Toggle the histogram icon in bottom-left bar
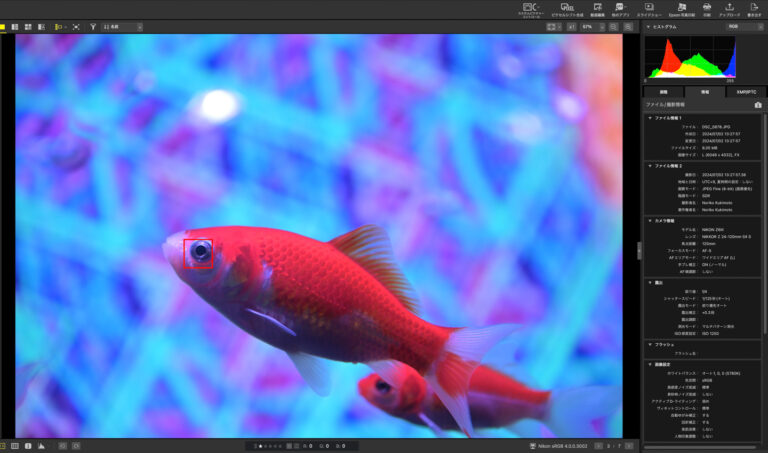 pyautogui.click(x=41, y=445)
